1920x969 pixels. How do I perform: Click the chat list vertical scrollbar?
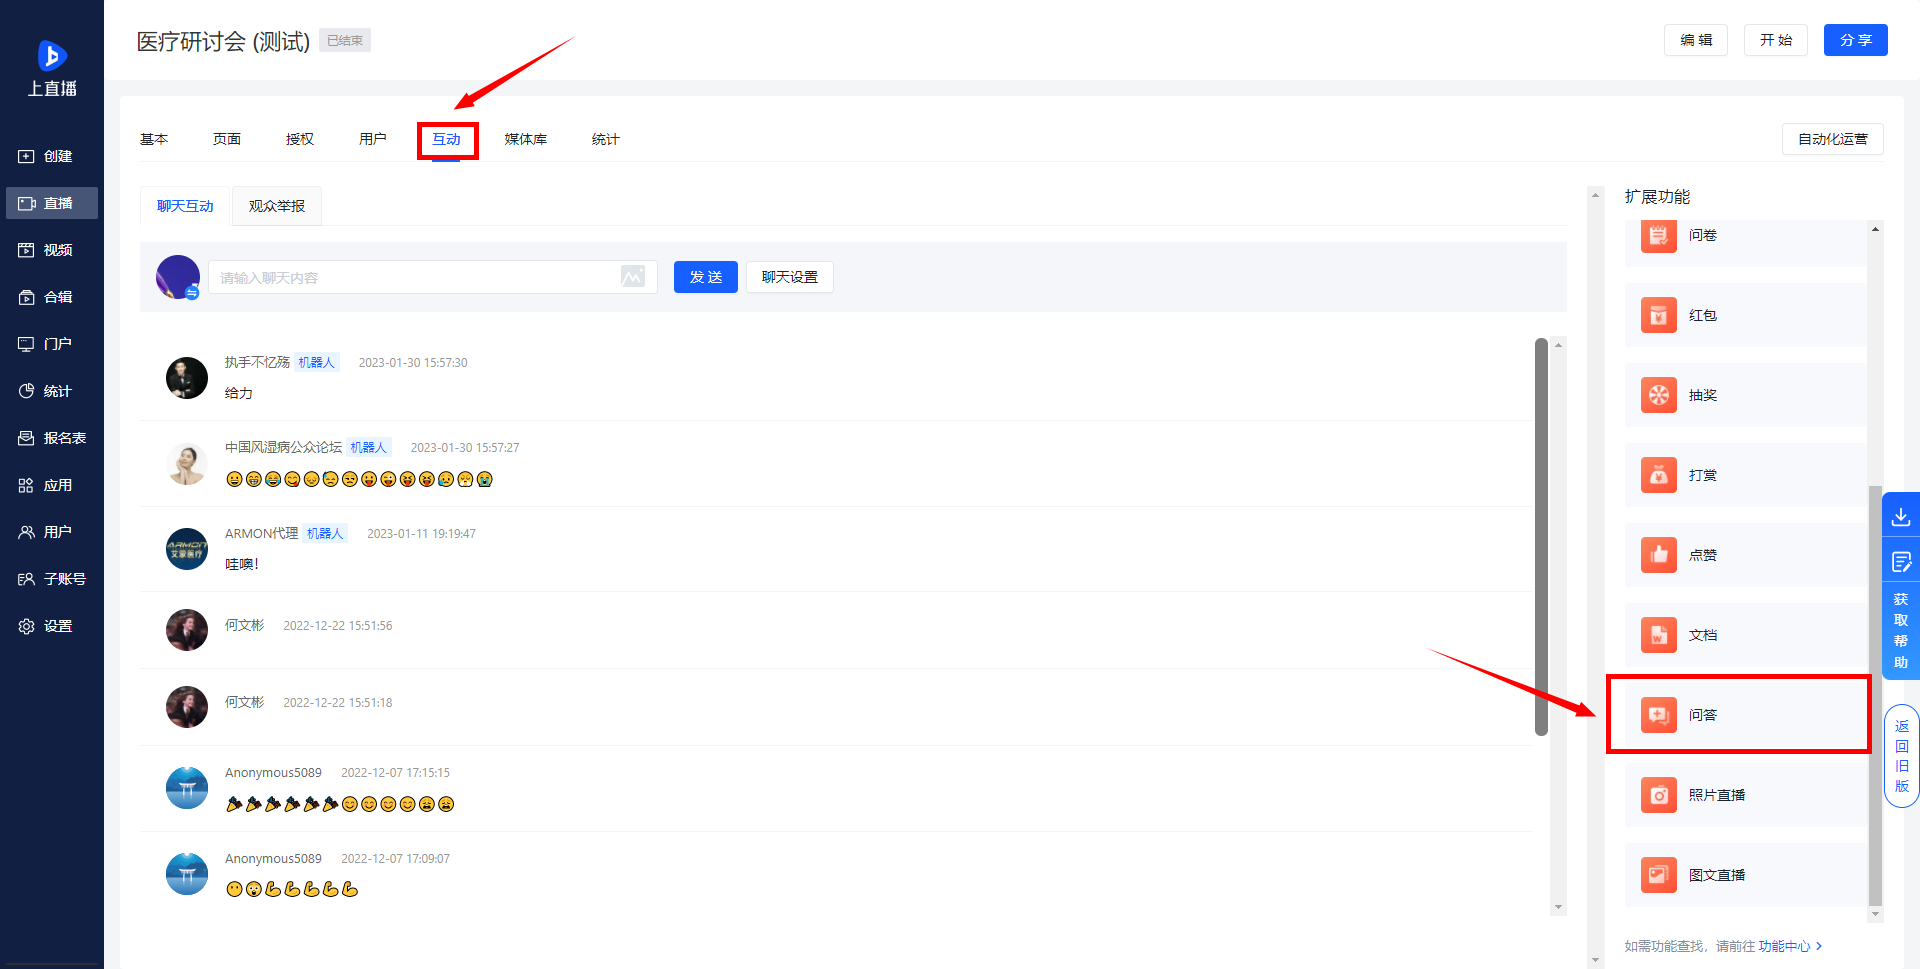click(1541, 537)
